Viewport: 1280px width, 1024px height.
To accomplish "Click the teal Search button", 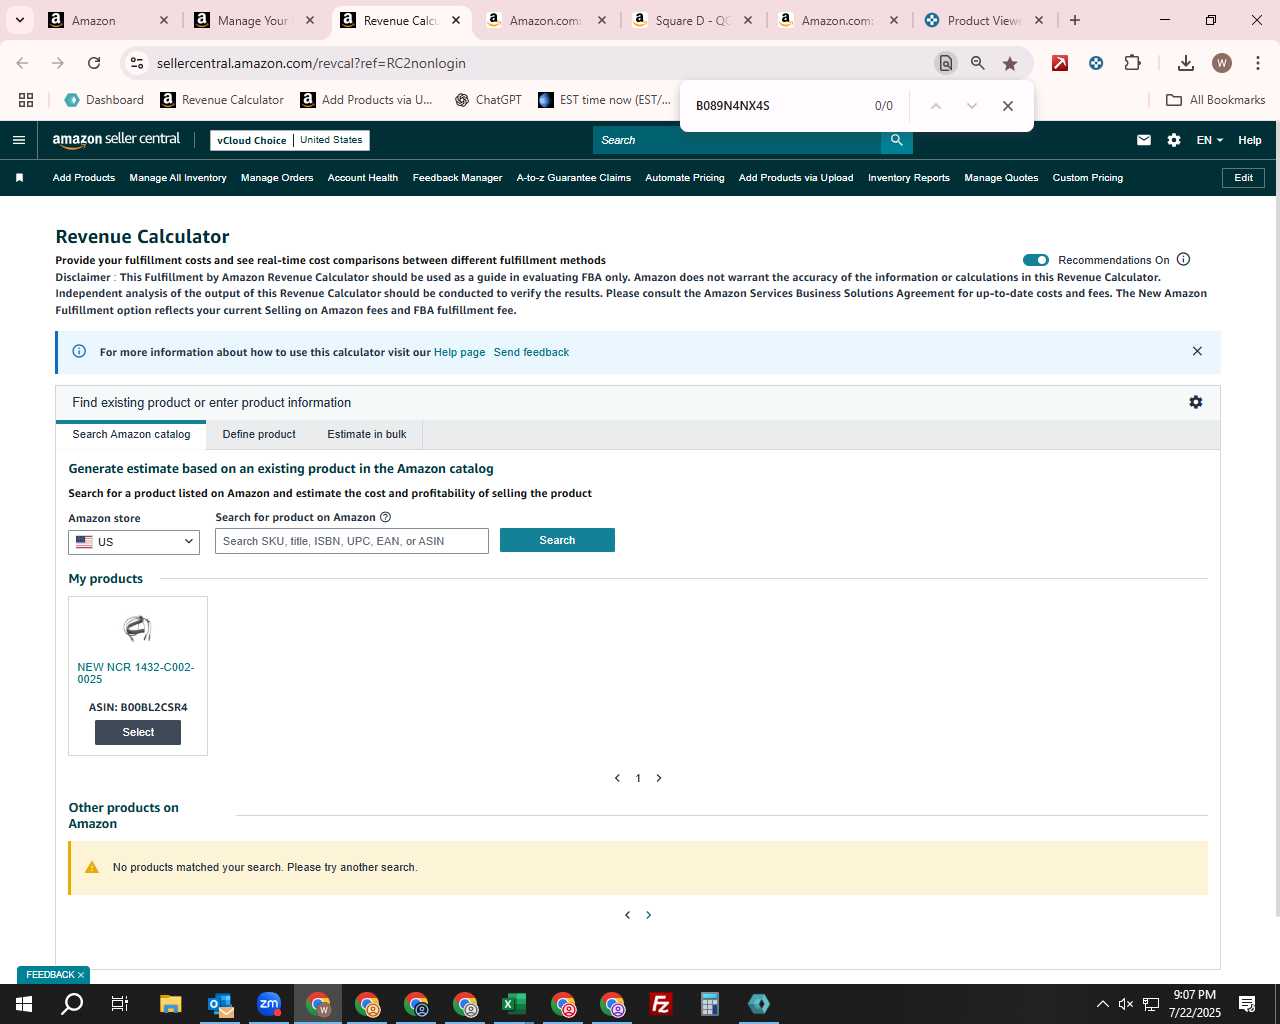I will (557, 540).
